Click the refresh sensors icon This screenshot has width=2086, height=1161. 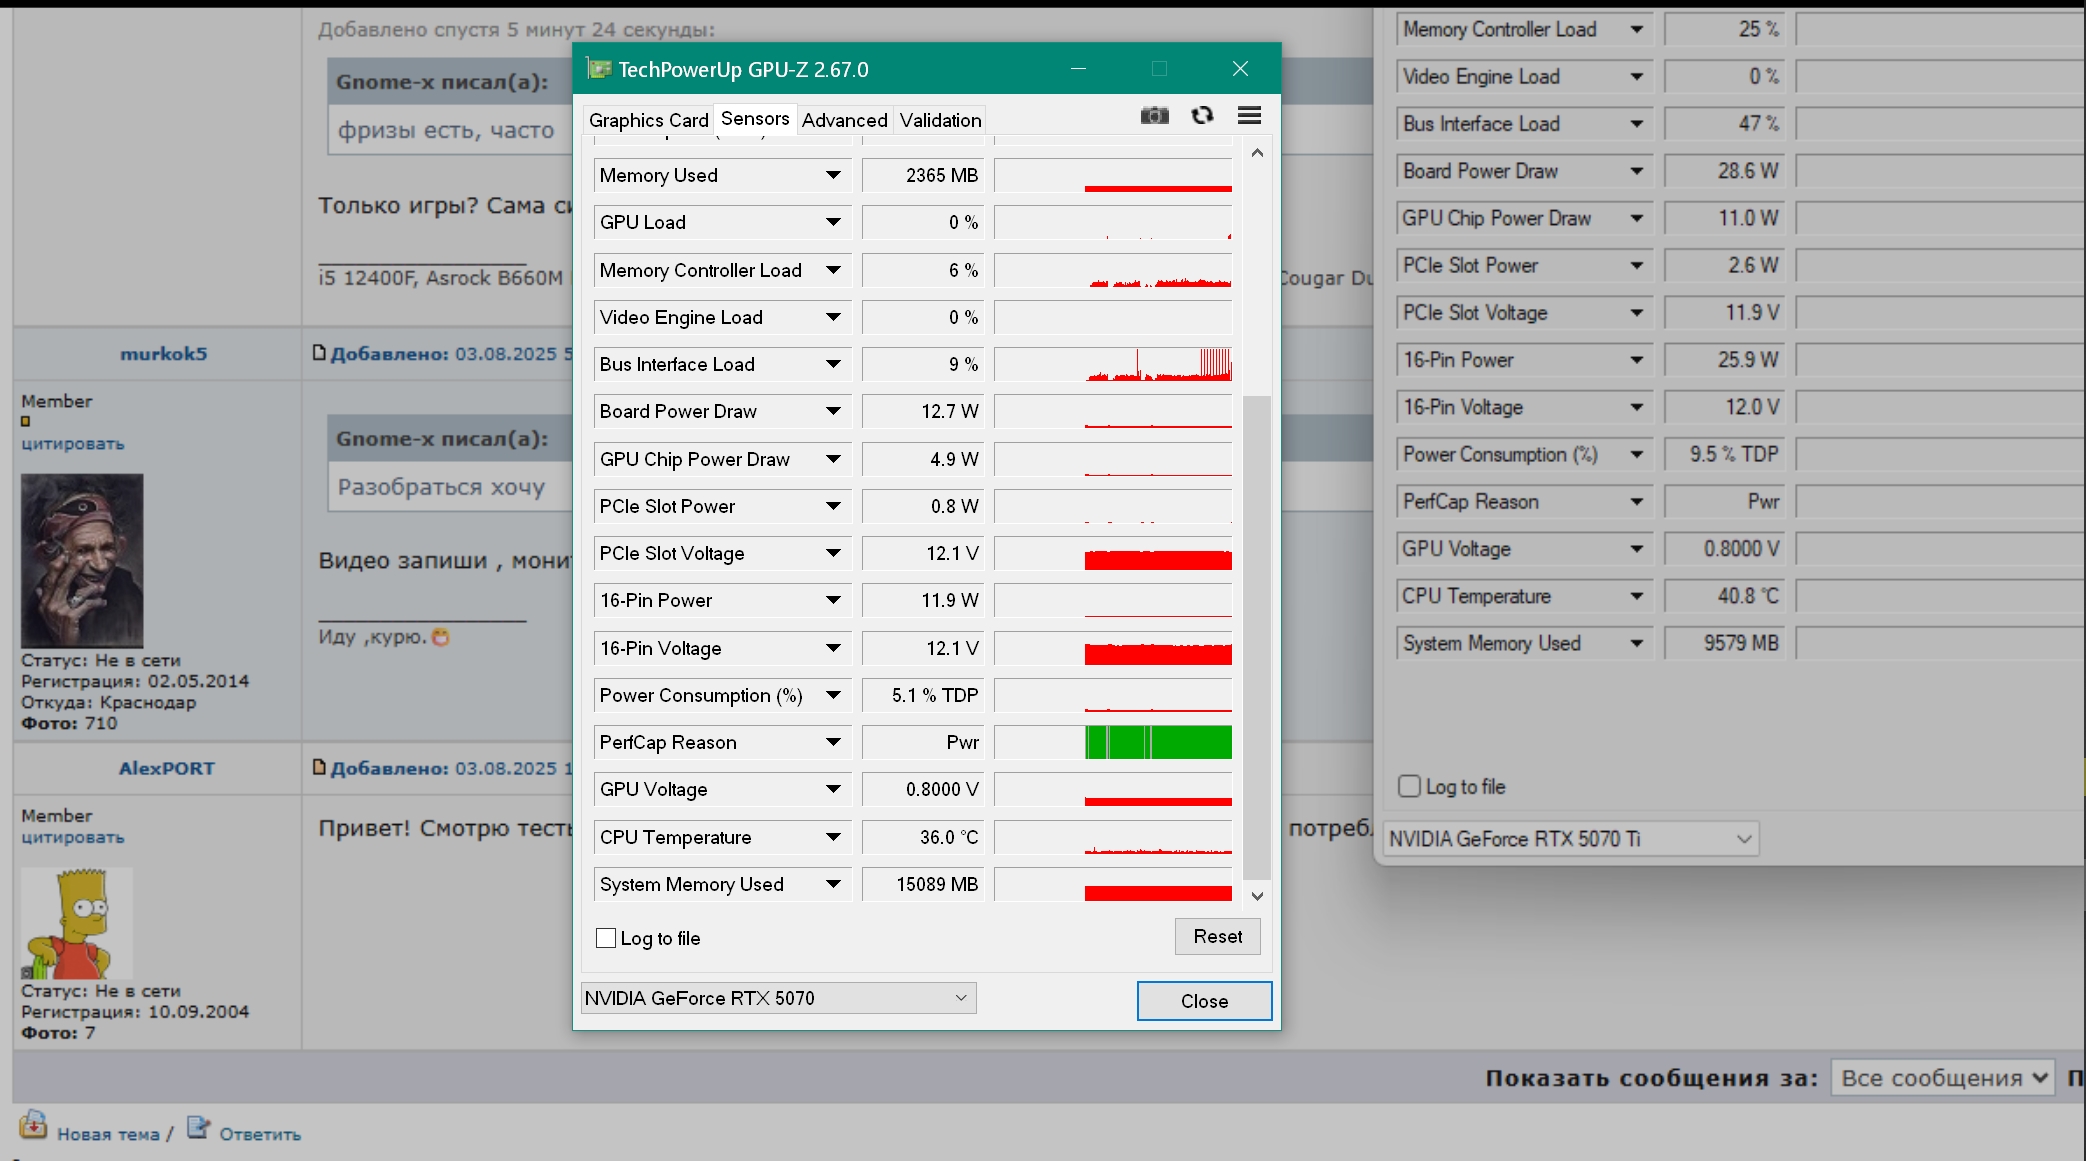pyautogui.click(x=1202, y=116)
